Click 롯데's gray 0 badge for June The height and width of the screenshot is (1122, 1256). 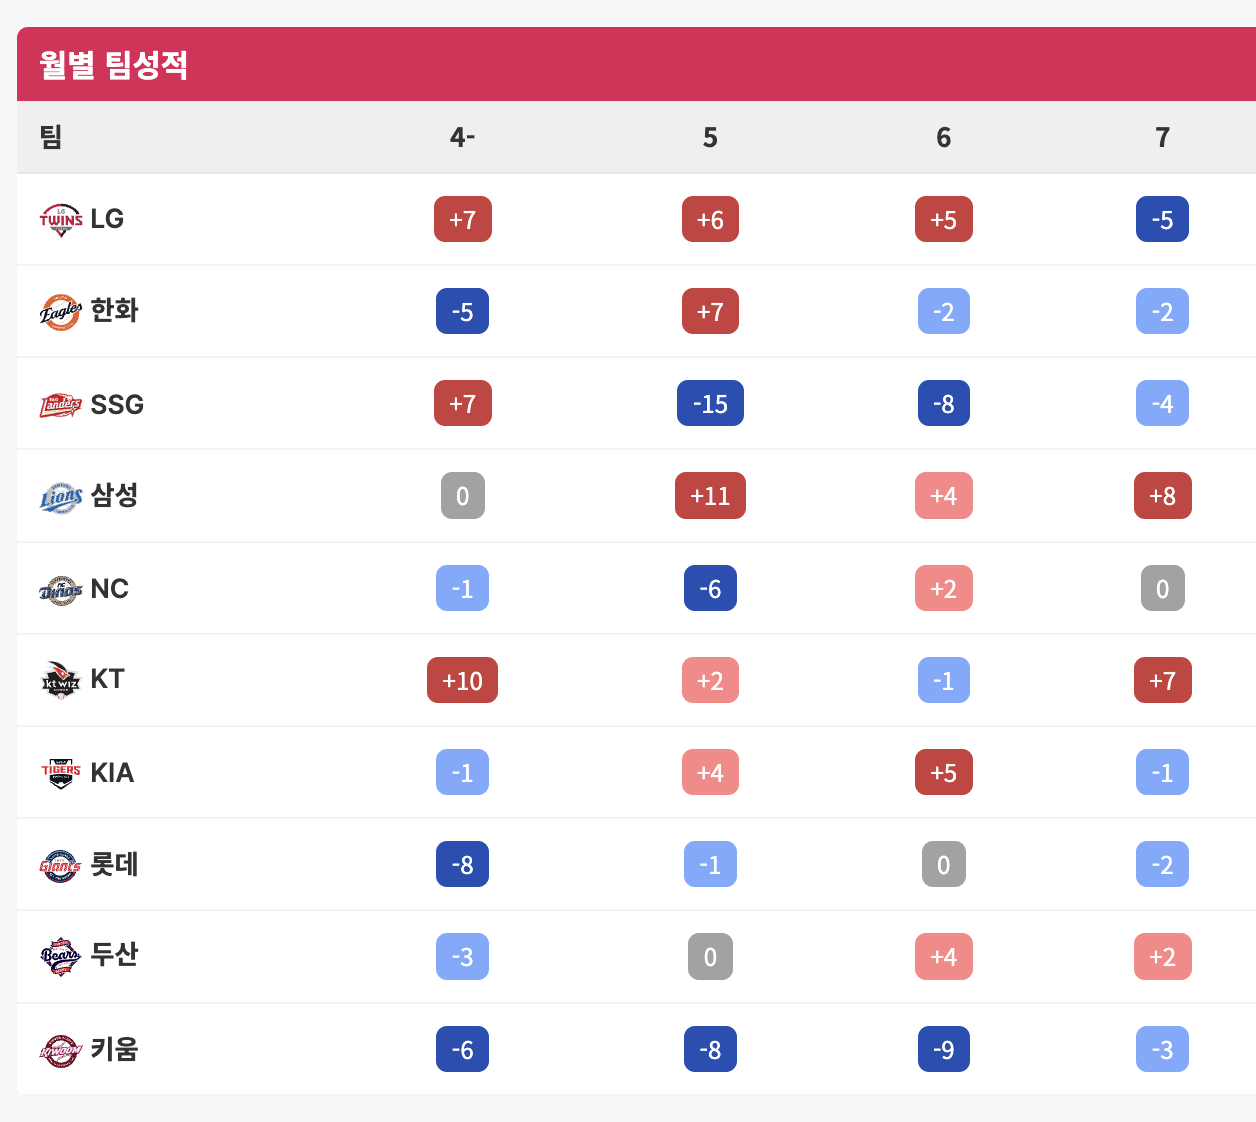pos(943,865)
